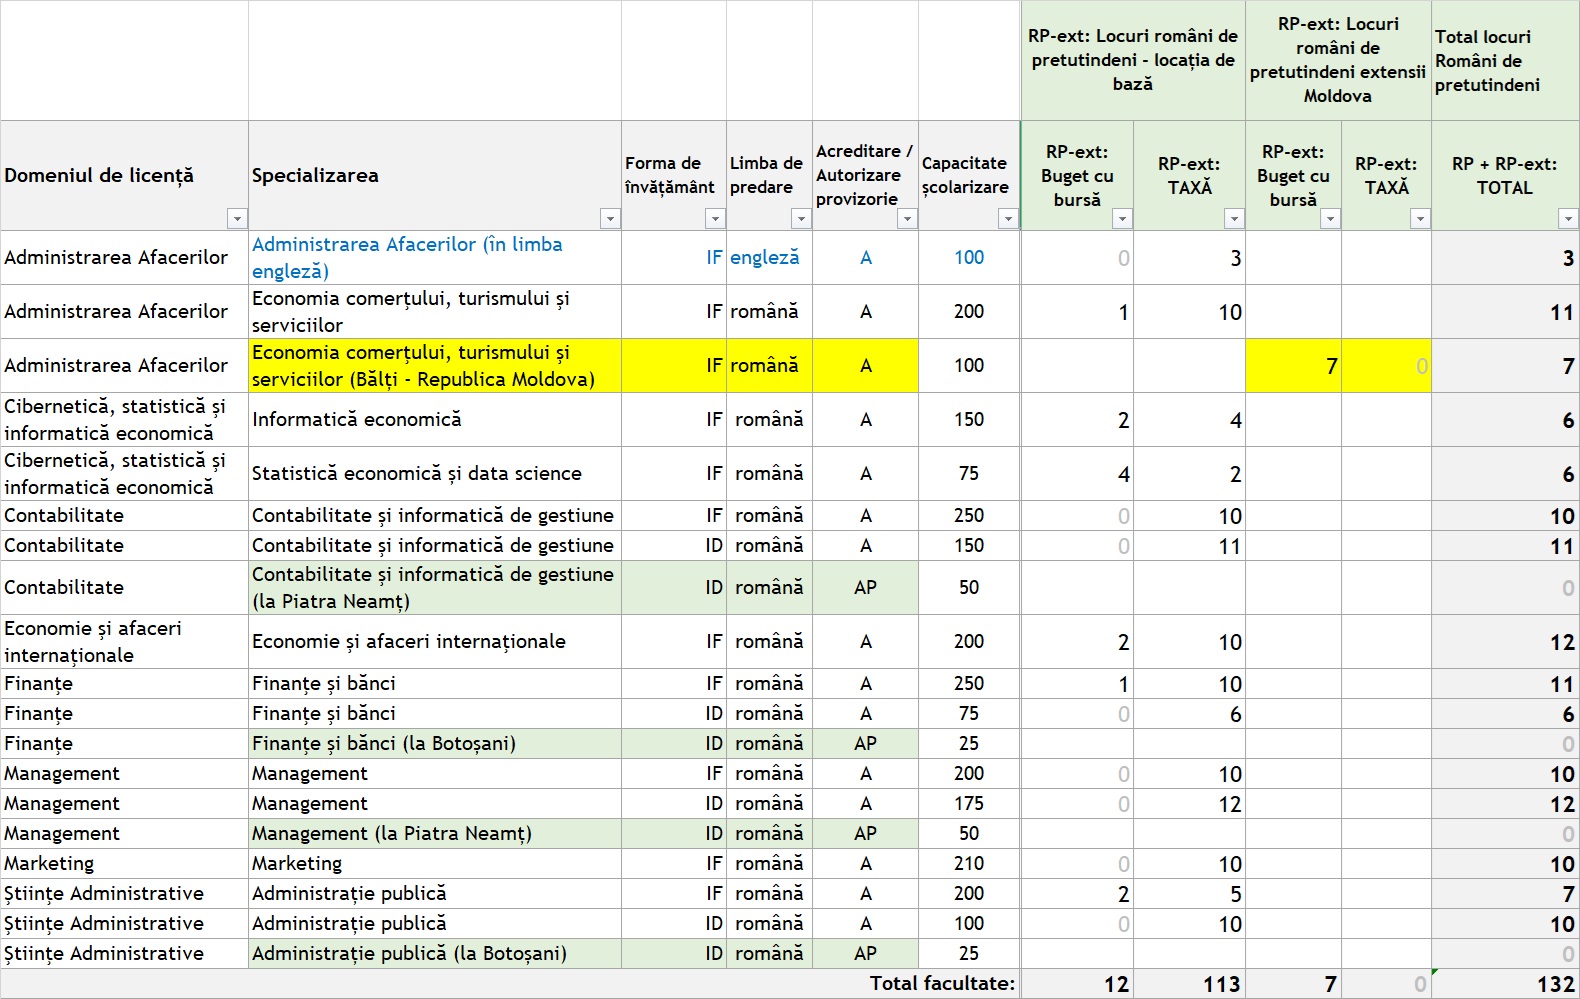
Task: Select 'Științe Administrative' cell in last data row
Action: [124, 954]
